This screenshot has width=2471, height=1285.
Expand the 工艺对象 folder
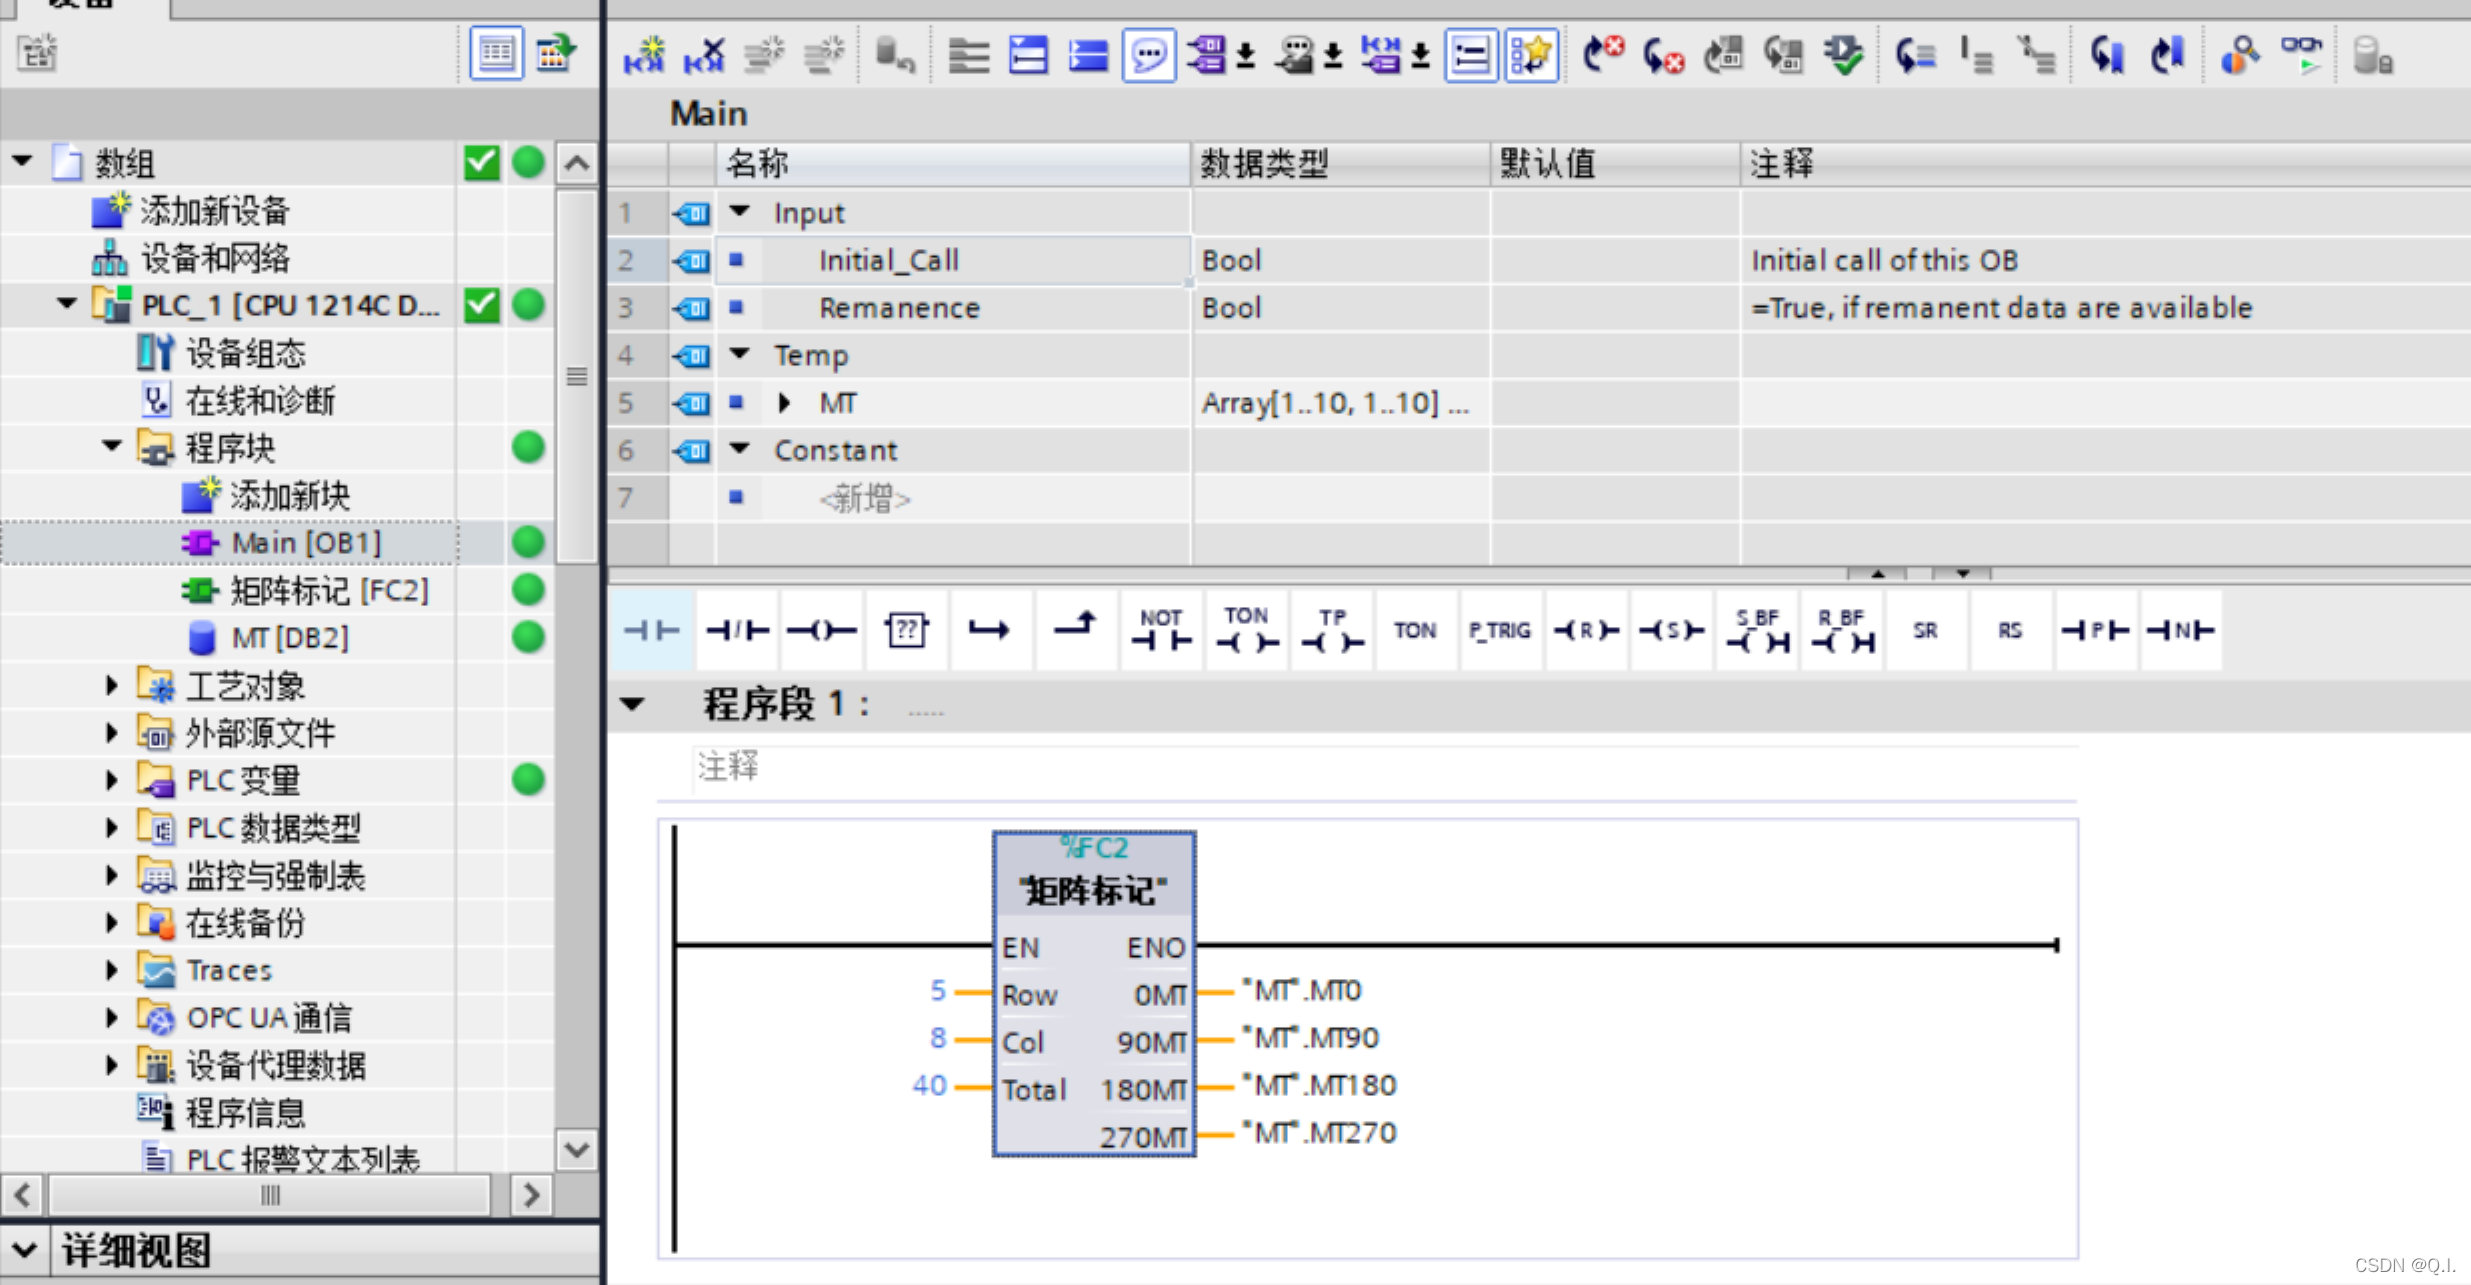coord(112,686)
